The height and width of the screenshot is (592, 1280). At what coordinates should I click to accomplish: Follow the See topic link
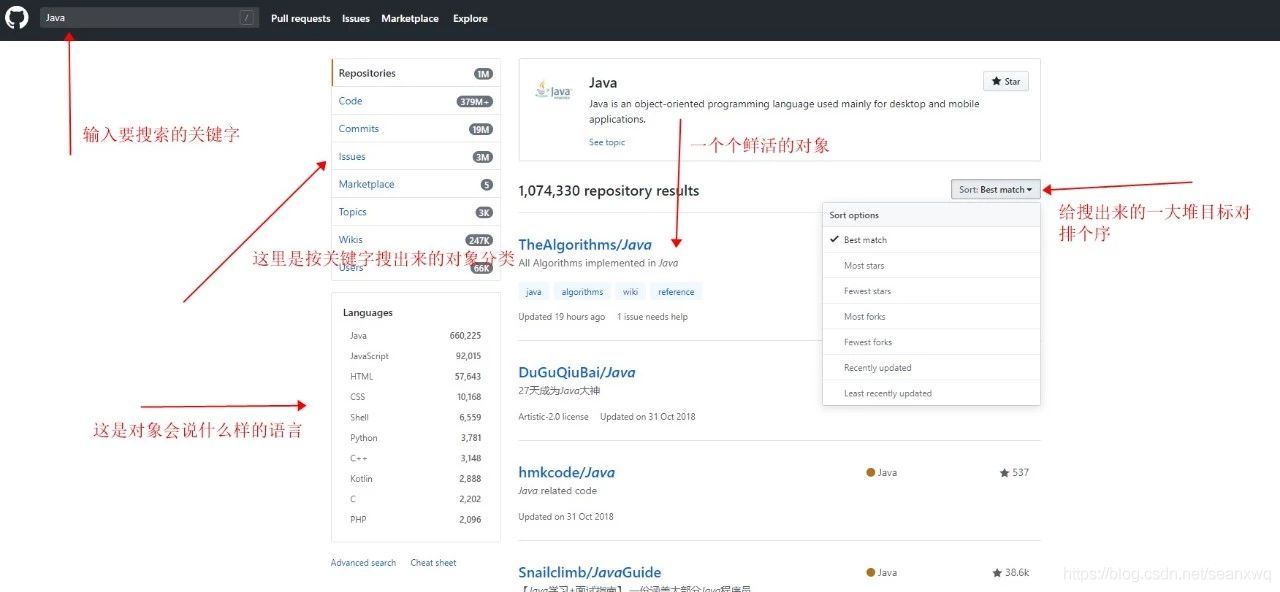(x=607, y=142)
